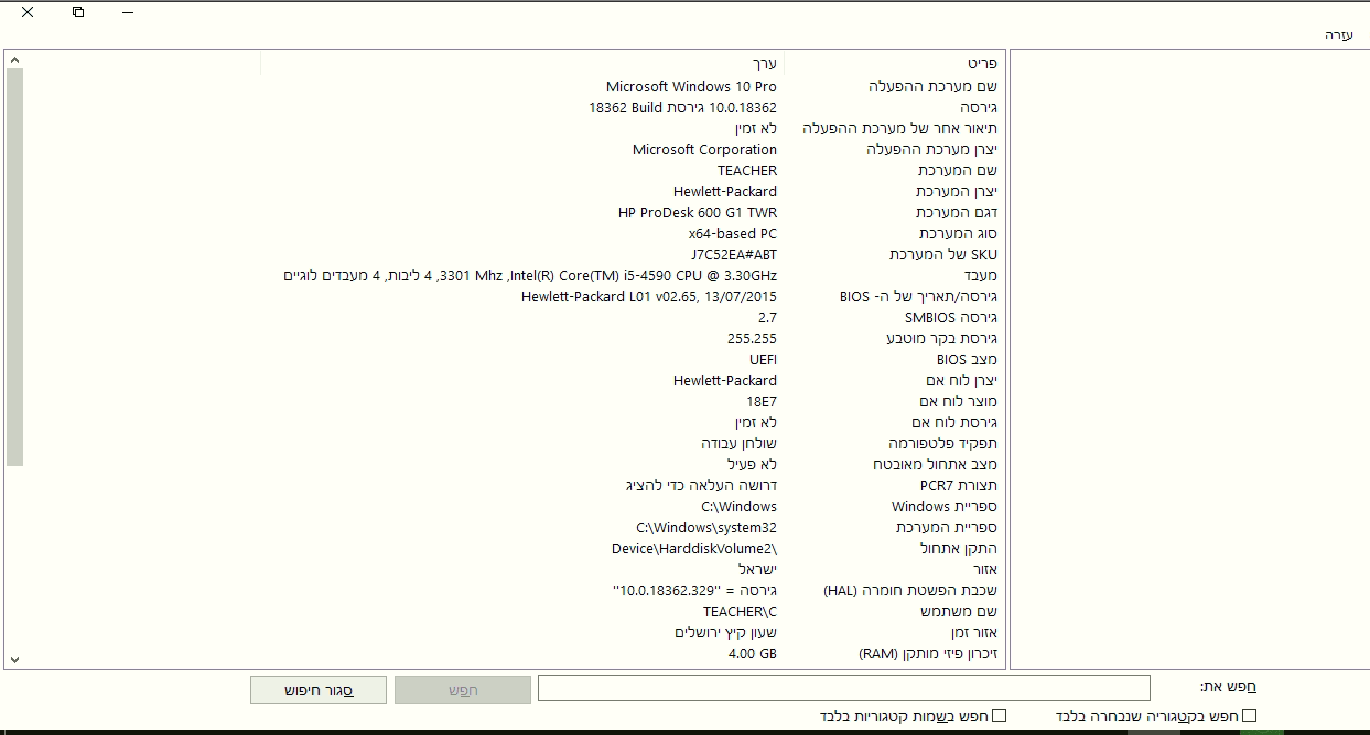Select the 4.00 GB value
Image resolution: width=1370 pixels, height=735 pixels.
point(752,654)
